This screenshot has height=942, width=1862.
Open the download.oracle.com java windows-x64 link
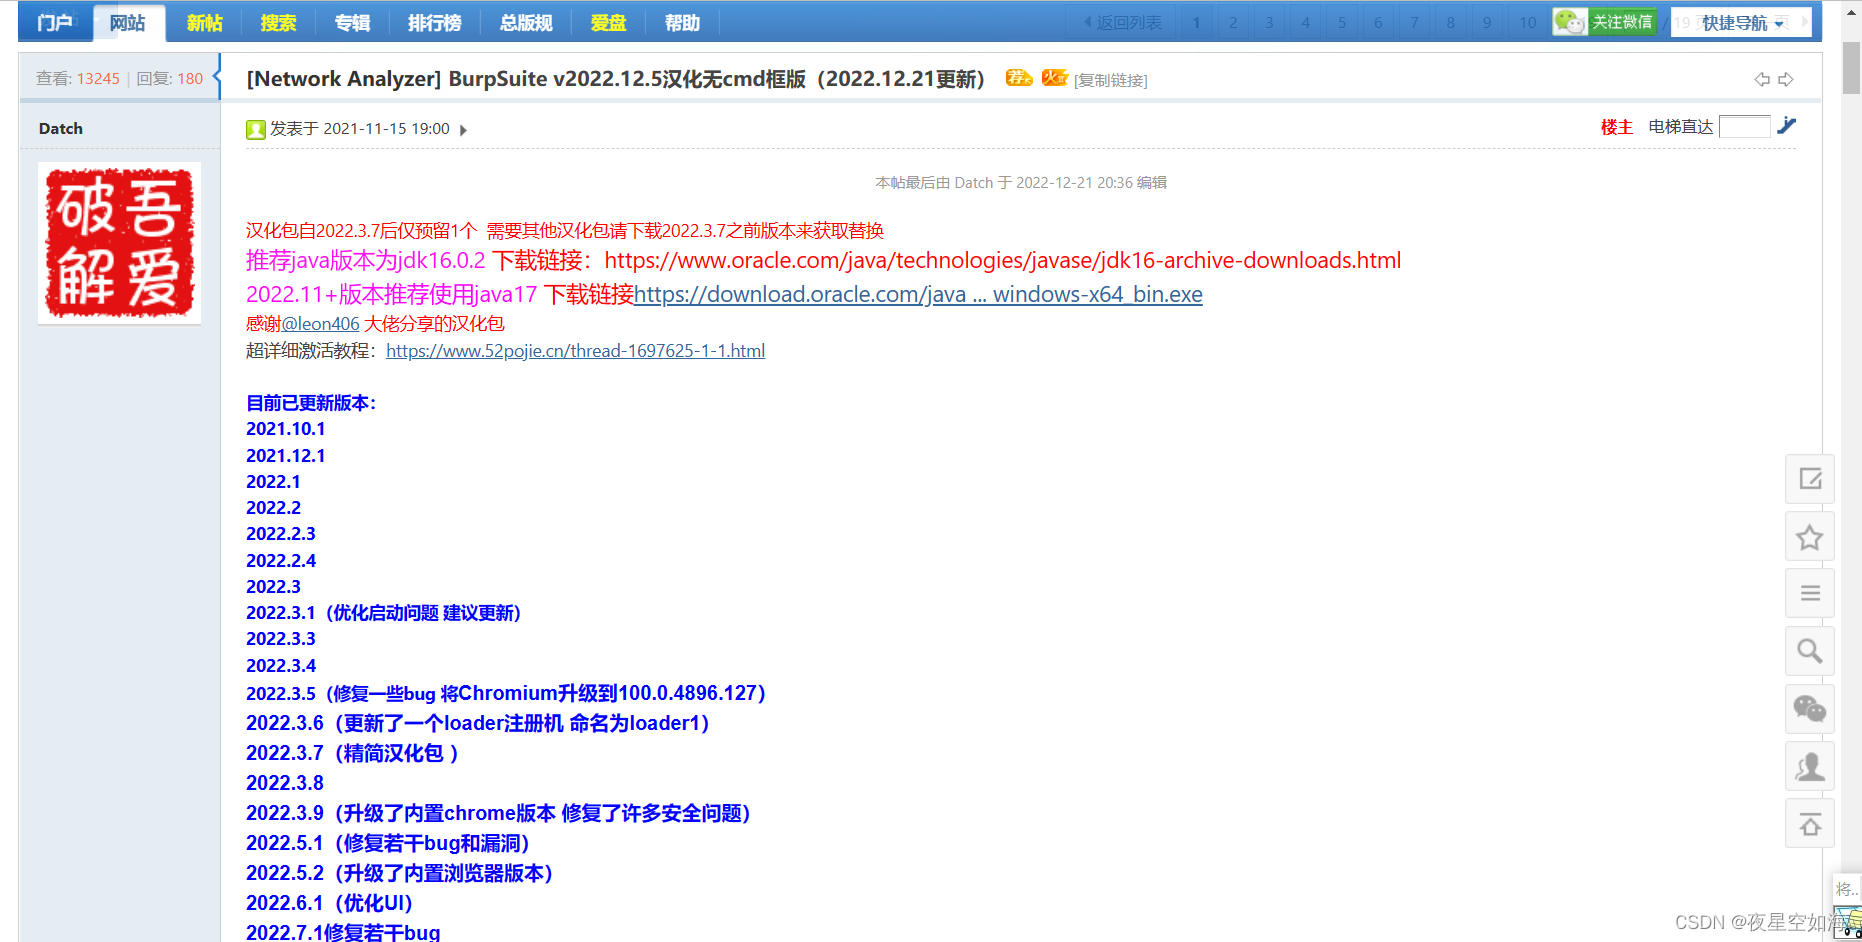(918, 295)
